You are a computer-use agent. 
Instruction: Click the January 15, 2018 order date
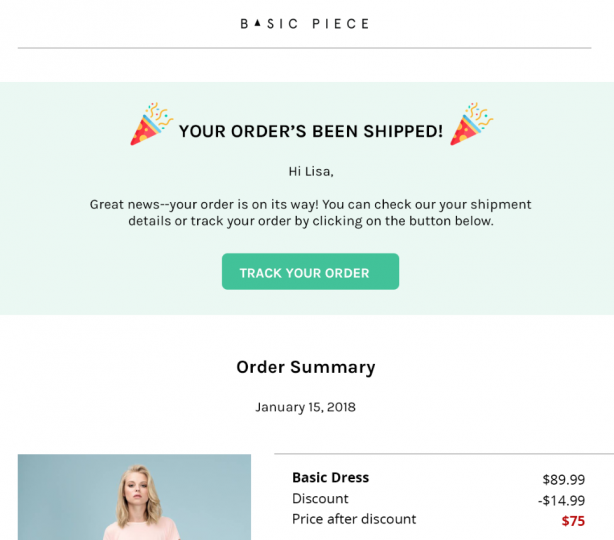[x=305, y=407]
